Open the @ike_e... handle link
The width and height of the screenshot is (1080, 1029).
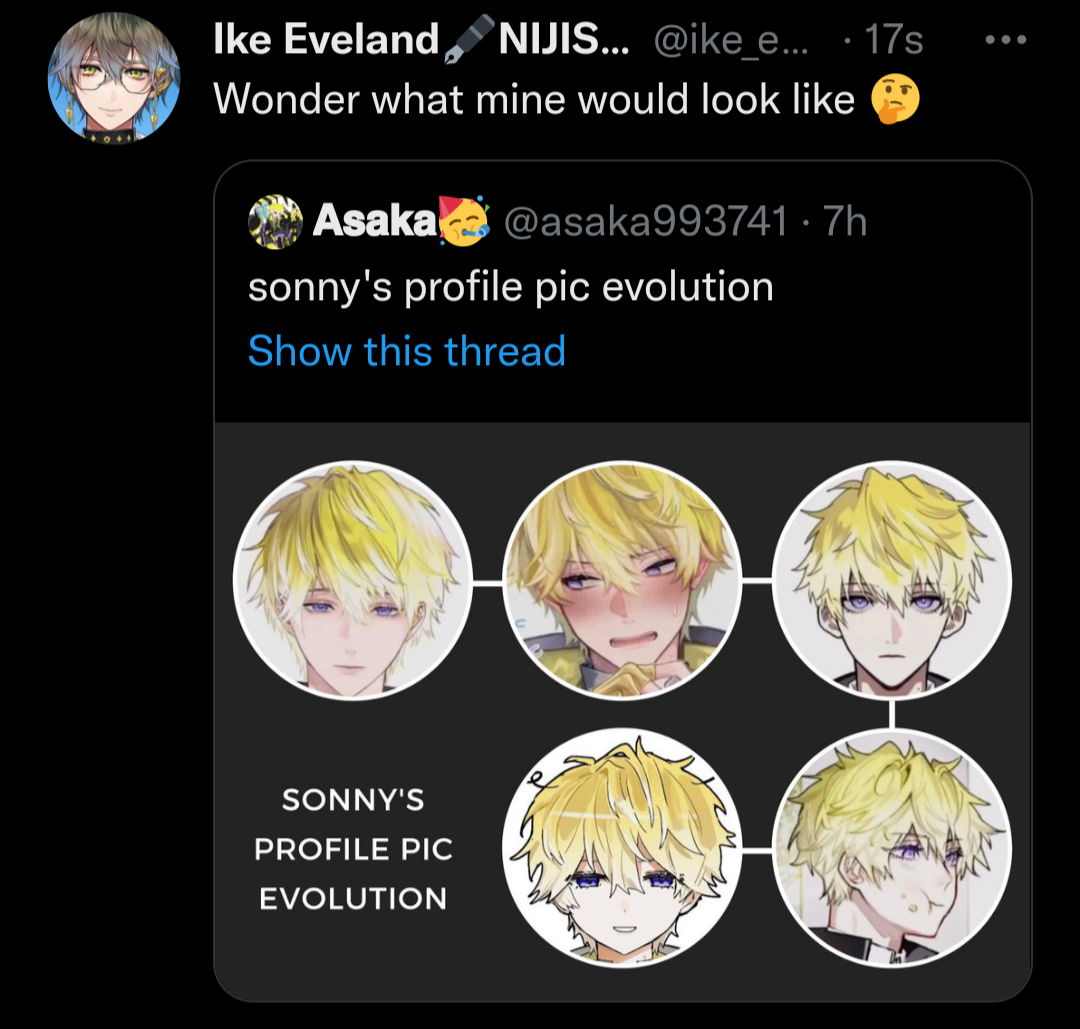(x=730, y=41)
